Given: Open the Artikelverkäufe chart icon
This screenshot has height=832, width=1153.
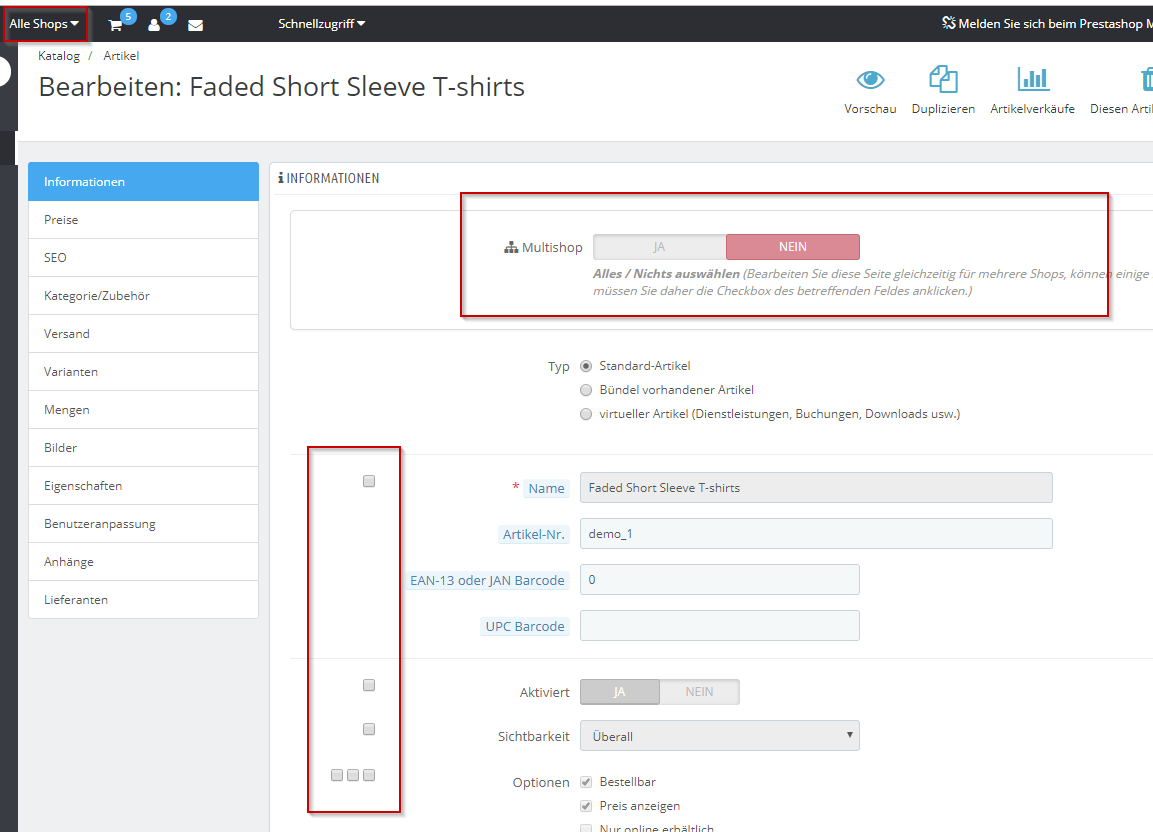Looking at the screenshot, I should pyautogui.click(x=1032, y=78).
